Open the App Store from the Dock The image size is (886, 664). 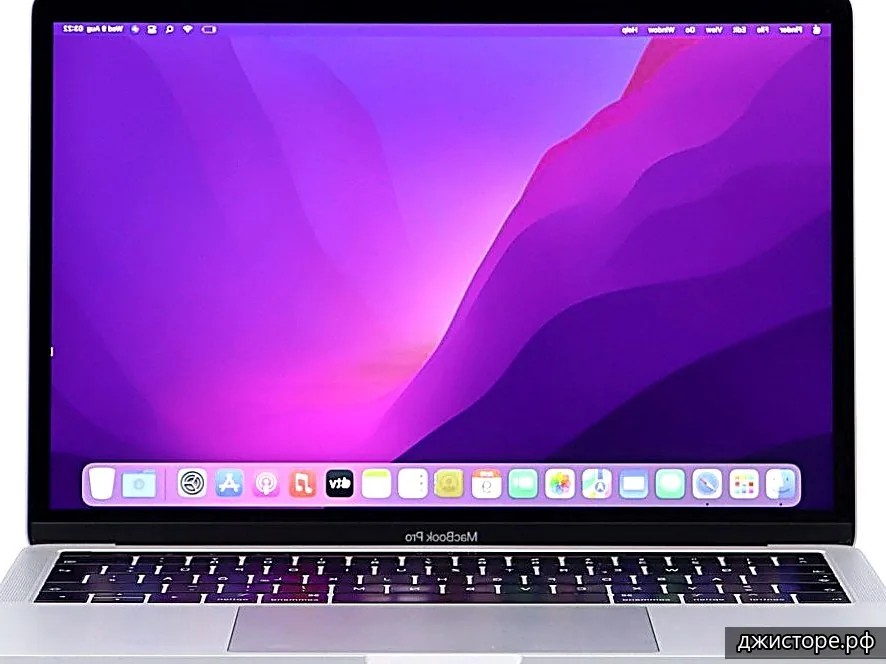[229, 484]
